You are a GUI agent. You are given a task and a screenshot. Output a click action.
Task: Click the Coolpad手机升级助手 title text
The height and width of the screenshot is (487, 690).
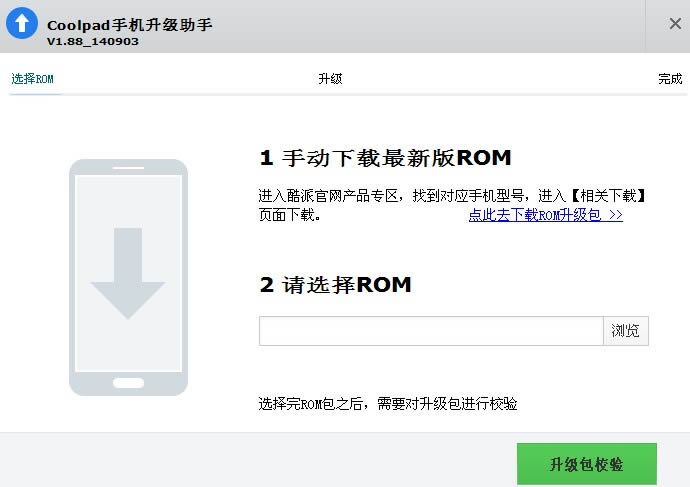tap(129, 24)
